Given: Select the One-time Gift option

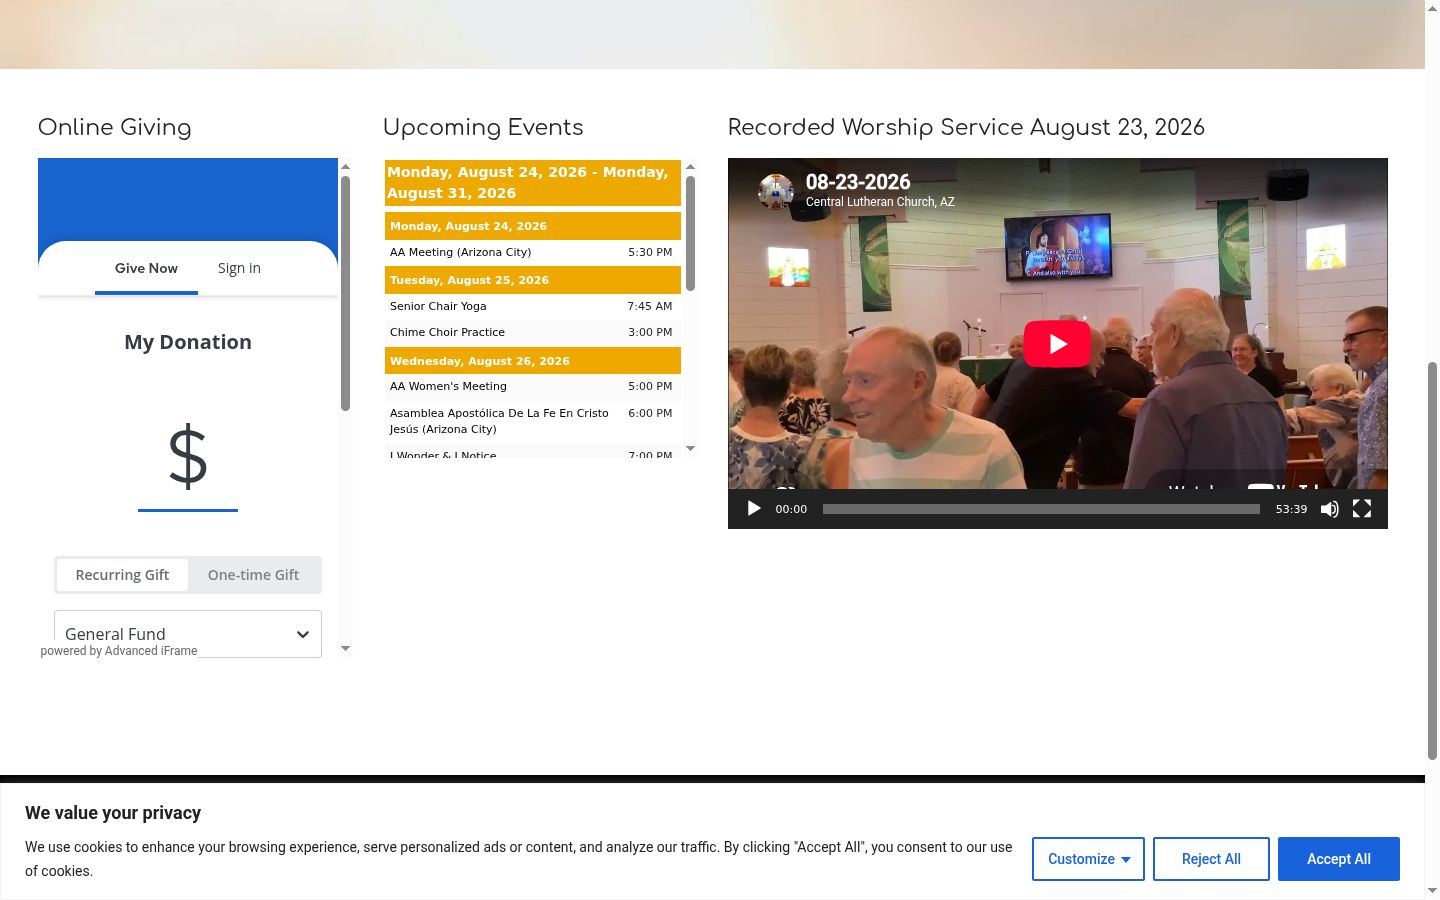Looking at the screenshot, I should pyautogui.click(x=253, y=575).
